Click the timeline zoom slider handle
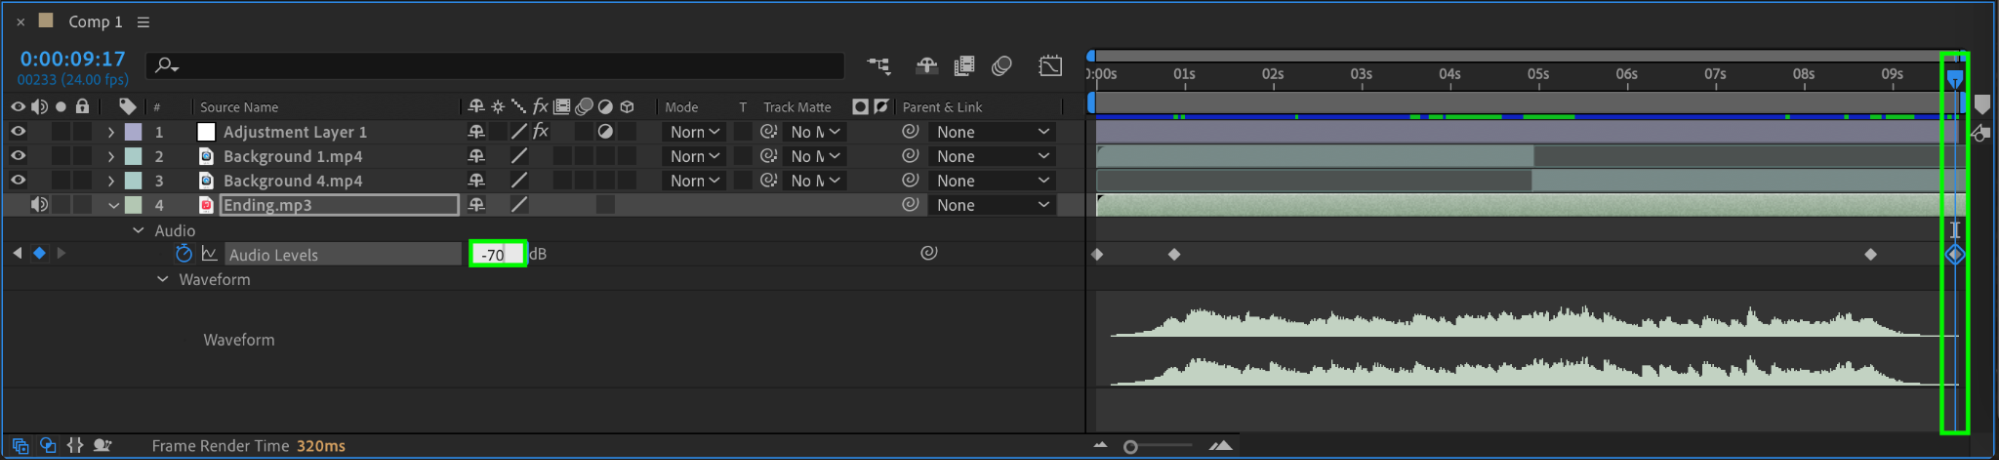 (1130, 447)
